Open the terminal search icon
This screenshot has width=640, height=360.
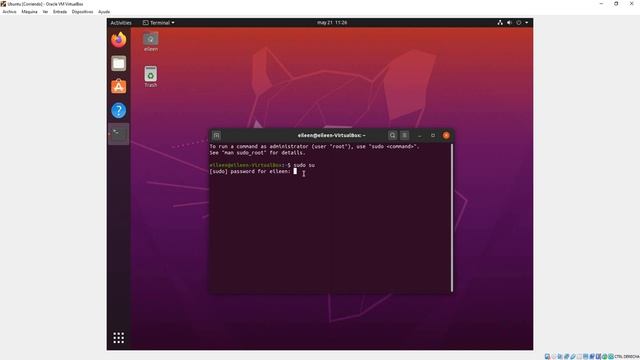click(392, 135)
